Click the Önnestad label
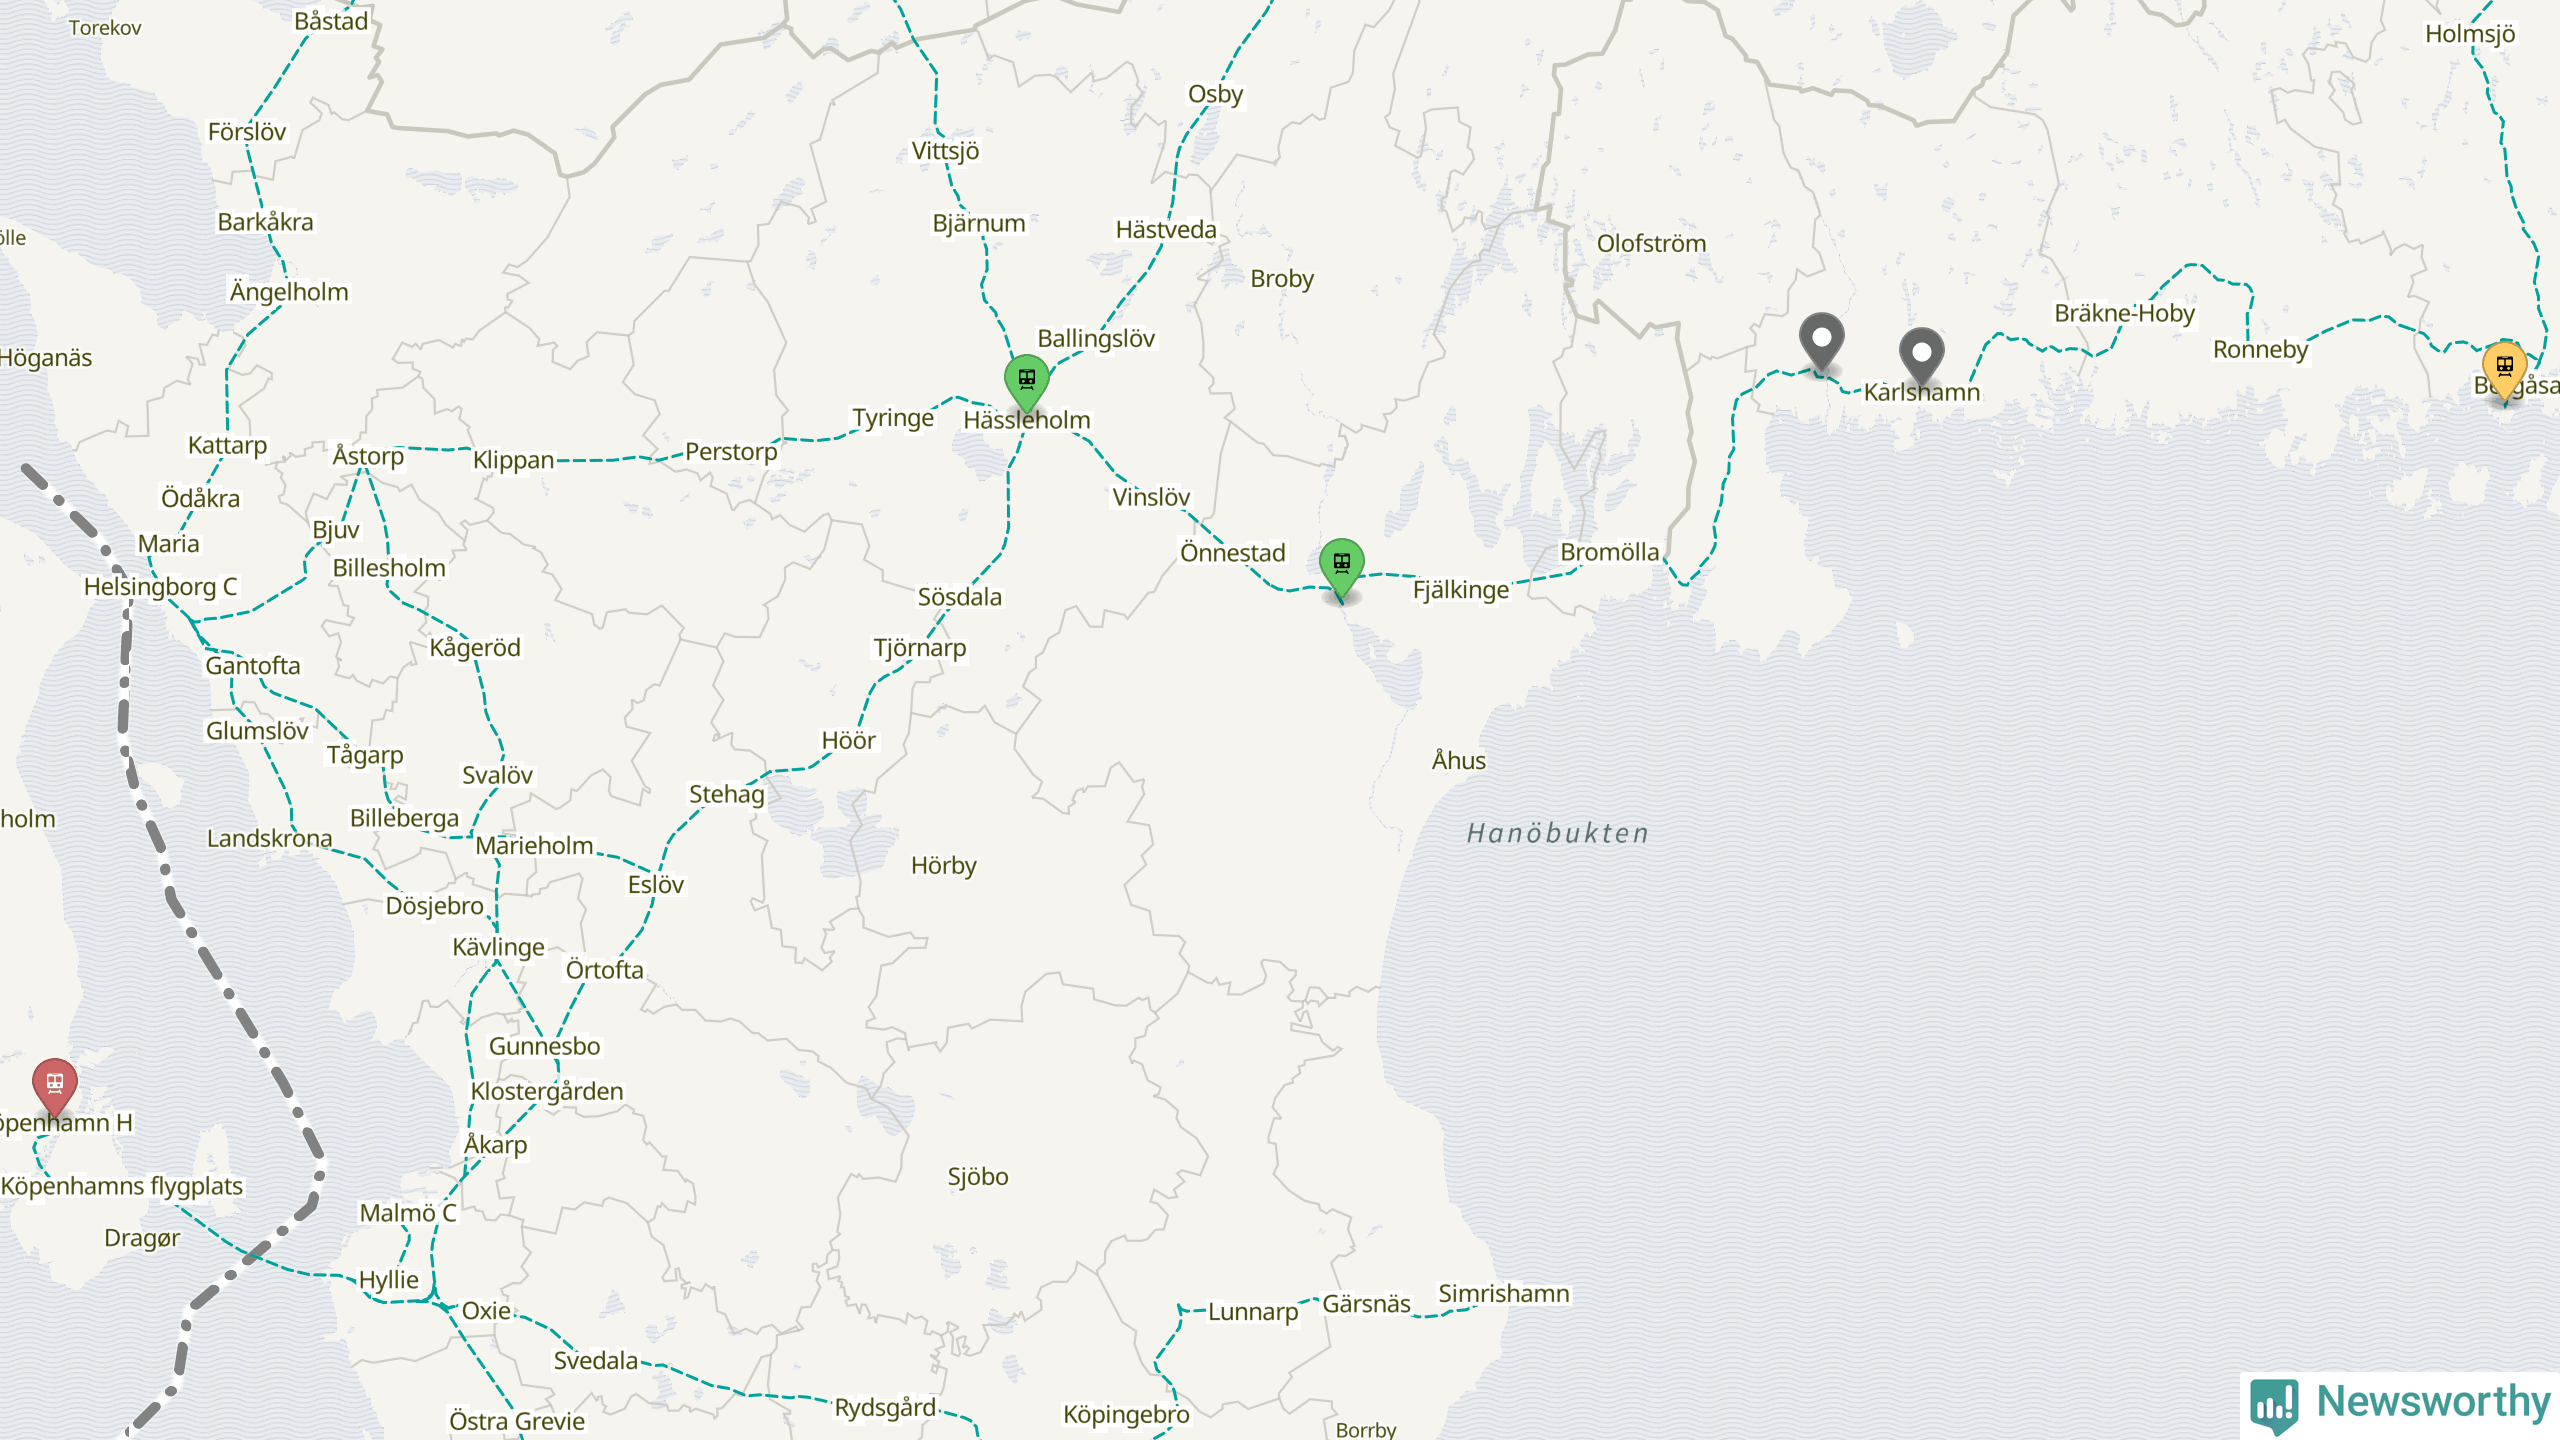Screen dimensions: 2560x1440 coord(1232,554)
